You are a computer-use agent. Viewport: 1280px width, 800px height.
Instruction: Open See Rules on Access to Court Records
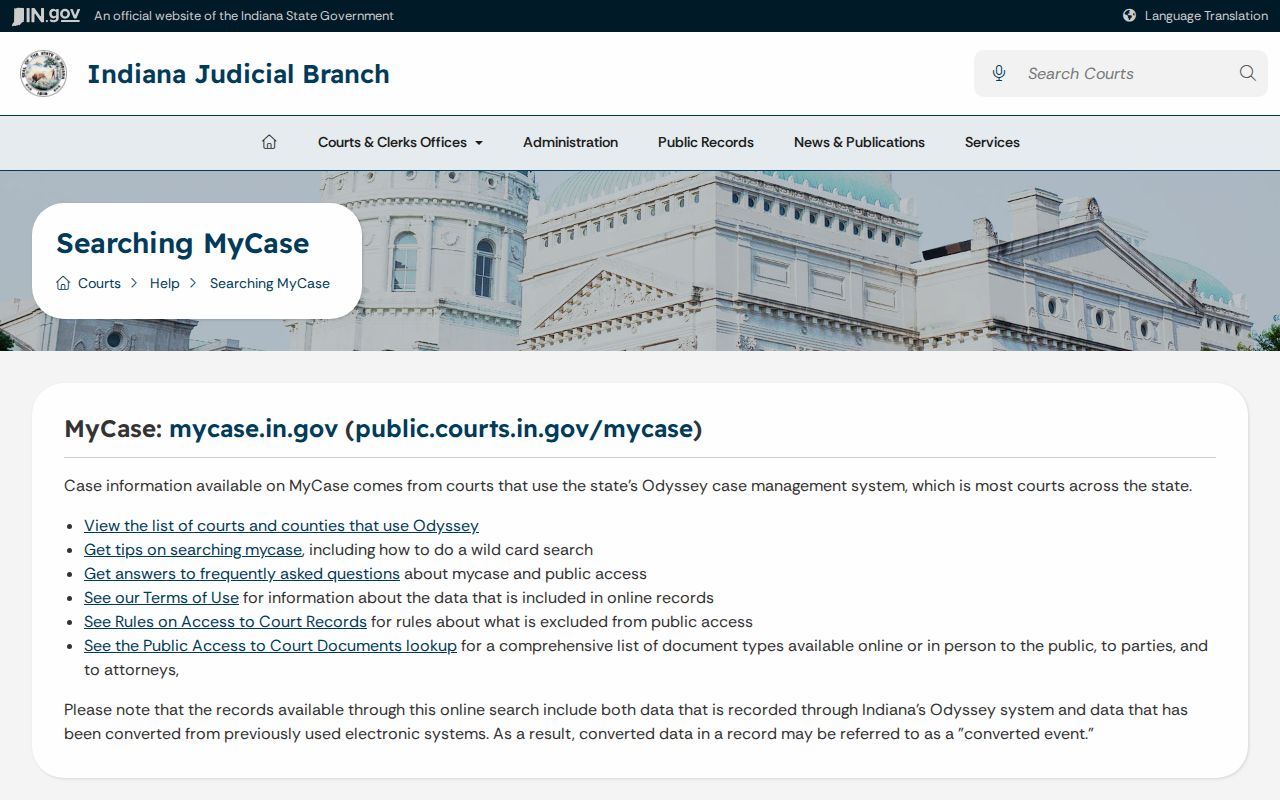click(225, 621)
